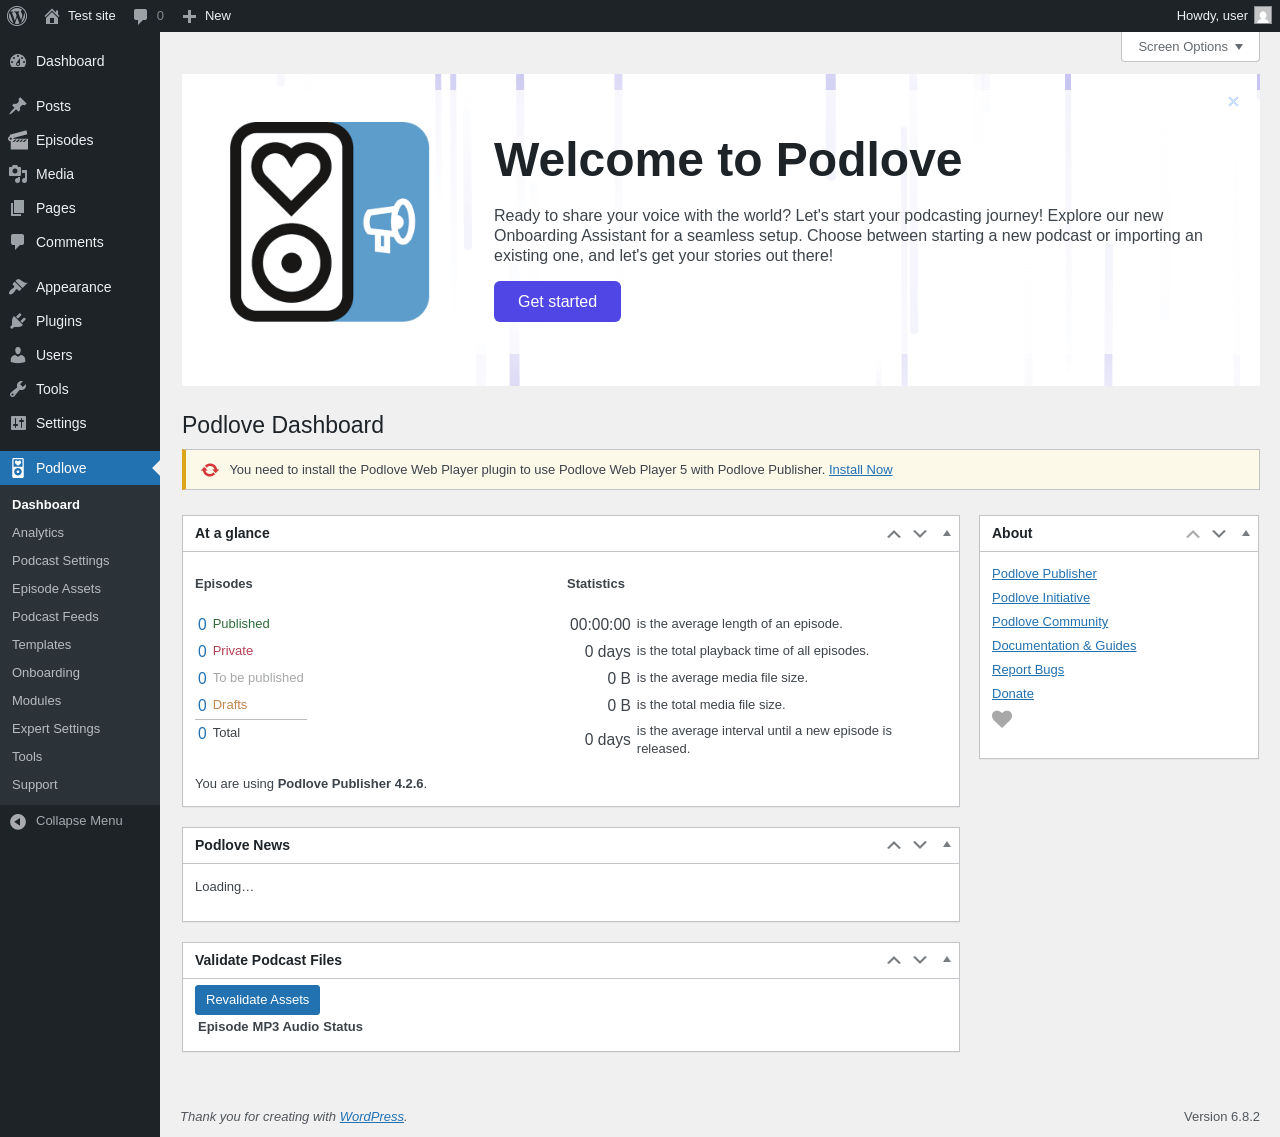This screenshot has width=1280, height=1137.
Task: Open the Podlove Initiative link
Action: click(1041, 598)
